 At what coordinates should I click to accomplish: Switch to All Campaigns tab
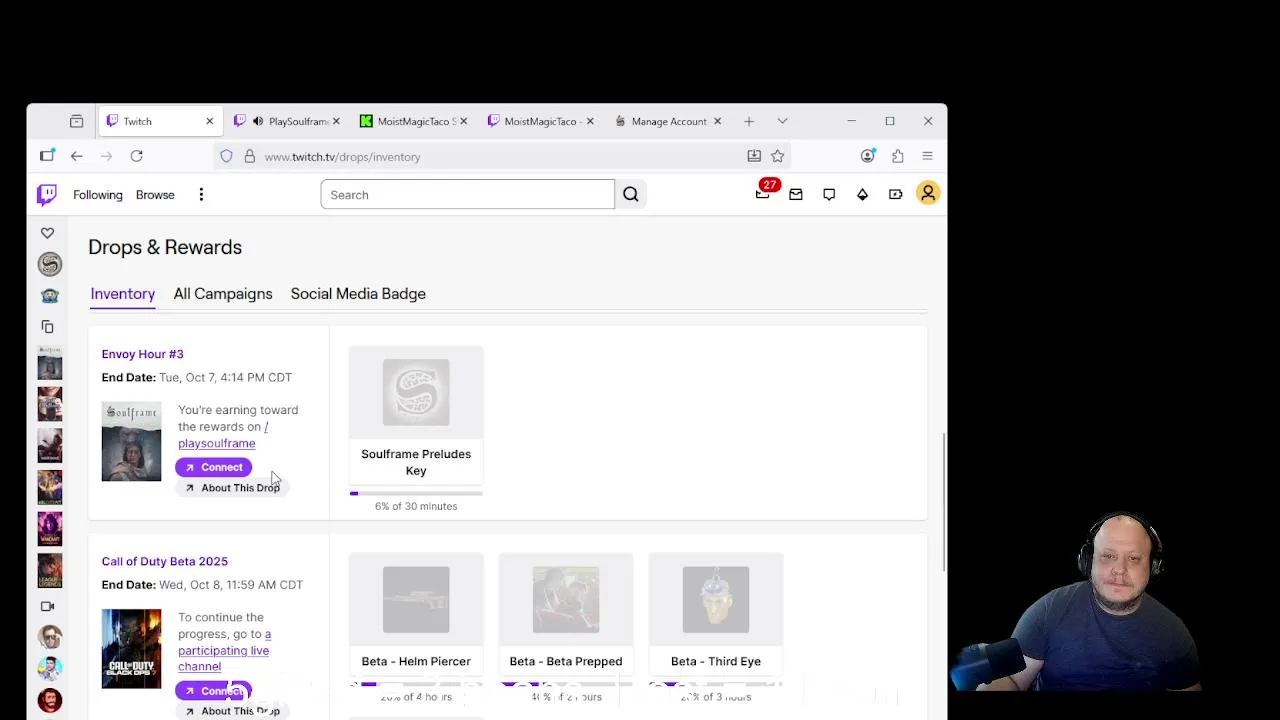tap(223, 294)
